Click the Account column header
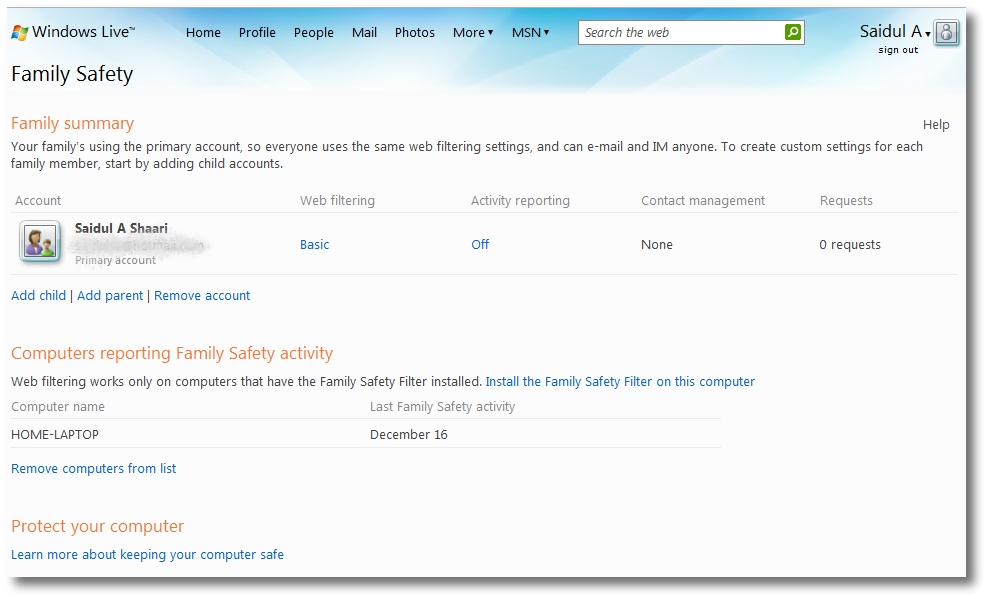989x600 pixels. click(38, 201)
